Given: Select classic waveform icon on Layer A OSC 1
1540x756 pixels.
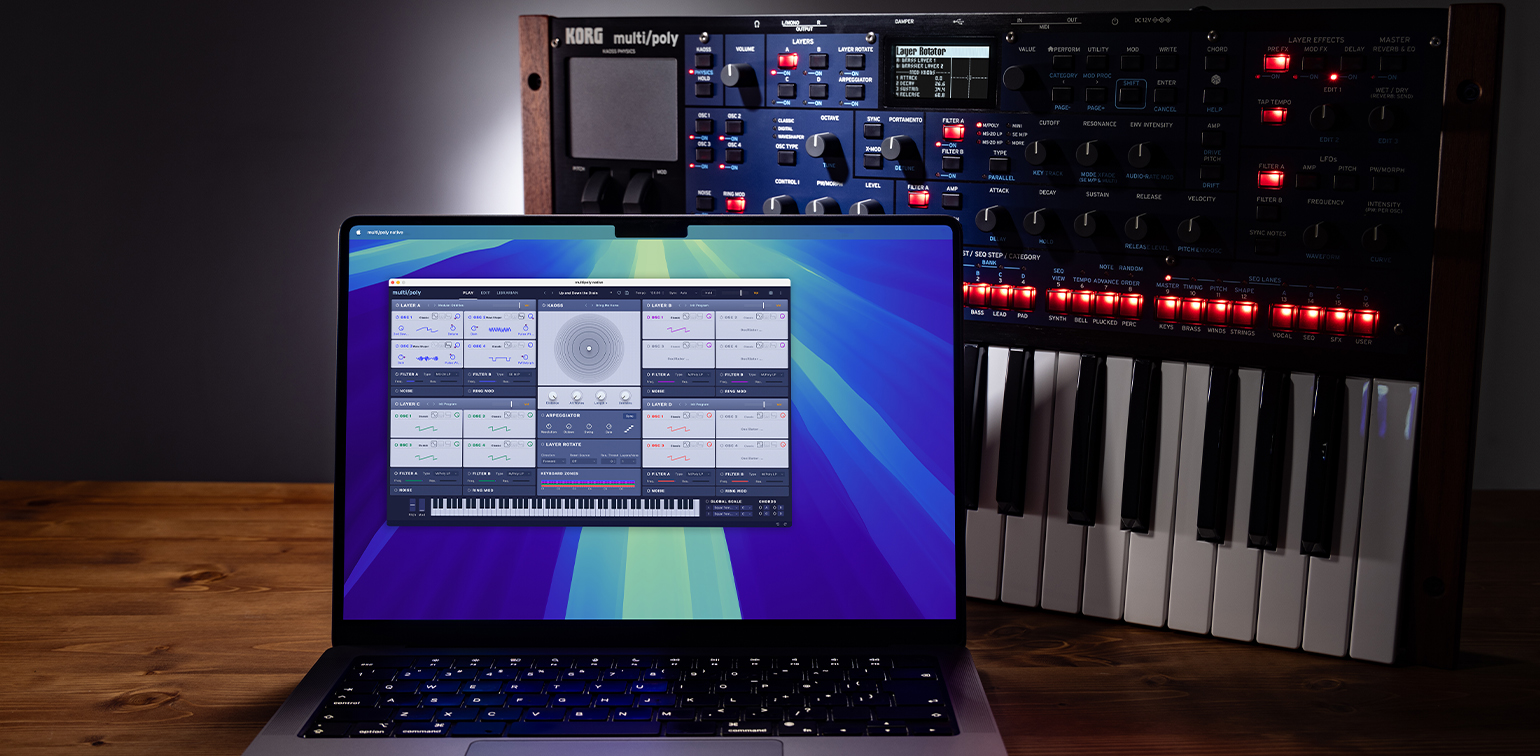Looking at the screenshot, I should tap(435, 316).
